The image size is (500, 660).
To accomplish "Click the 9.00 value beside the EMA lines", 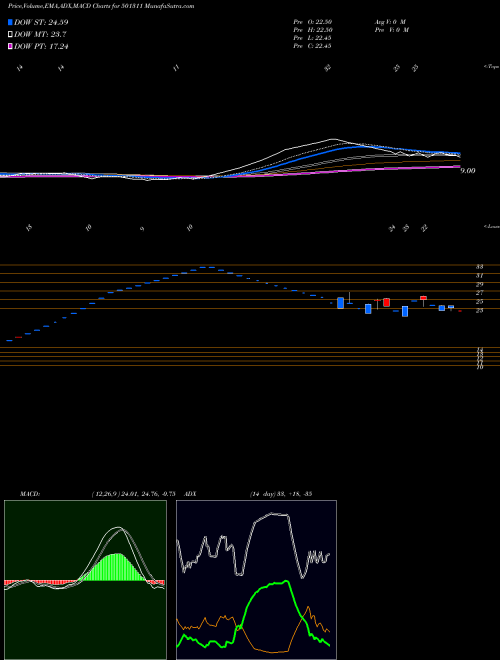I will tap(468, 171).
